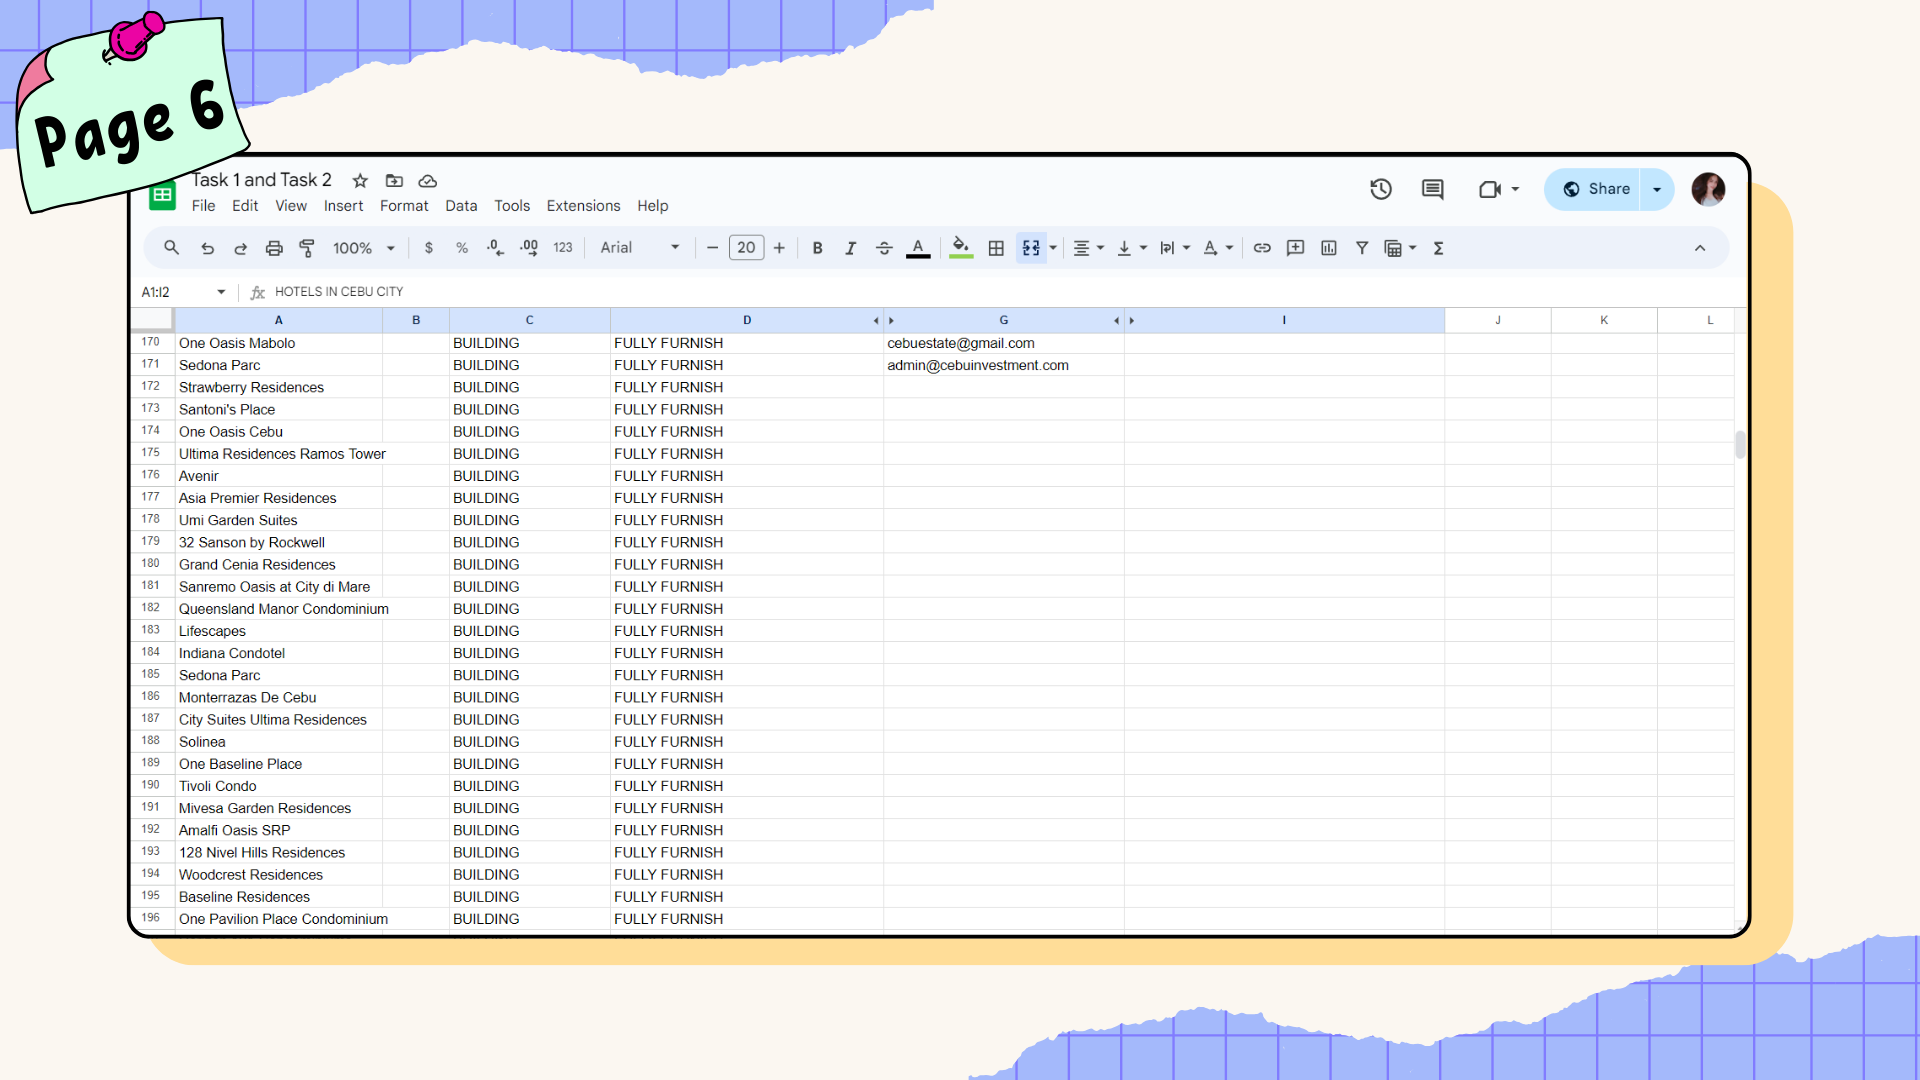This screenshot has width=1920, height=1080.
Task: Toggle italic formatting
Action: [850, 248]
